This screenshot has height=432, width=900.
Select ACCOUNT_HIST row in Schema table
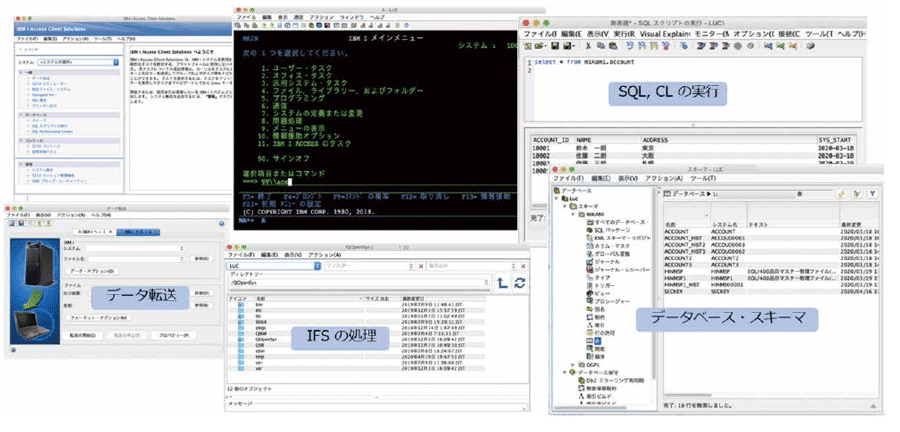tap(771, 236)
